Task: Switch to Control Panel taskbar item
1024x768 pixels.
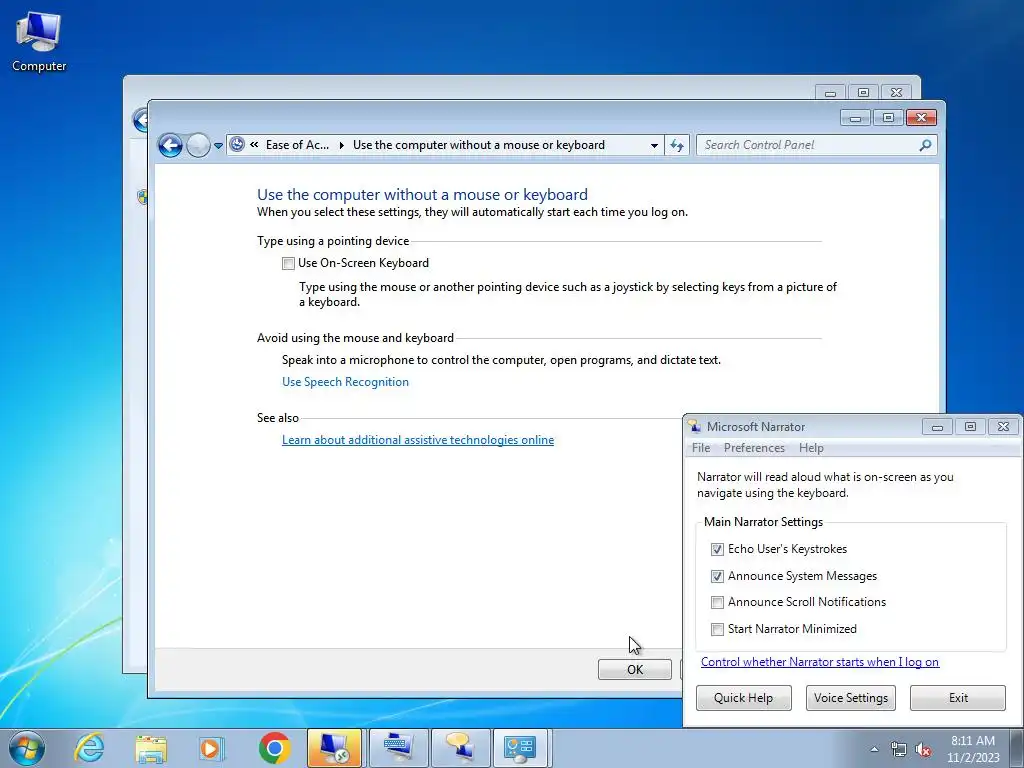Action: point(520,748)
